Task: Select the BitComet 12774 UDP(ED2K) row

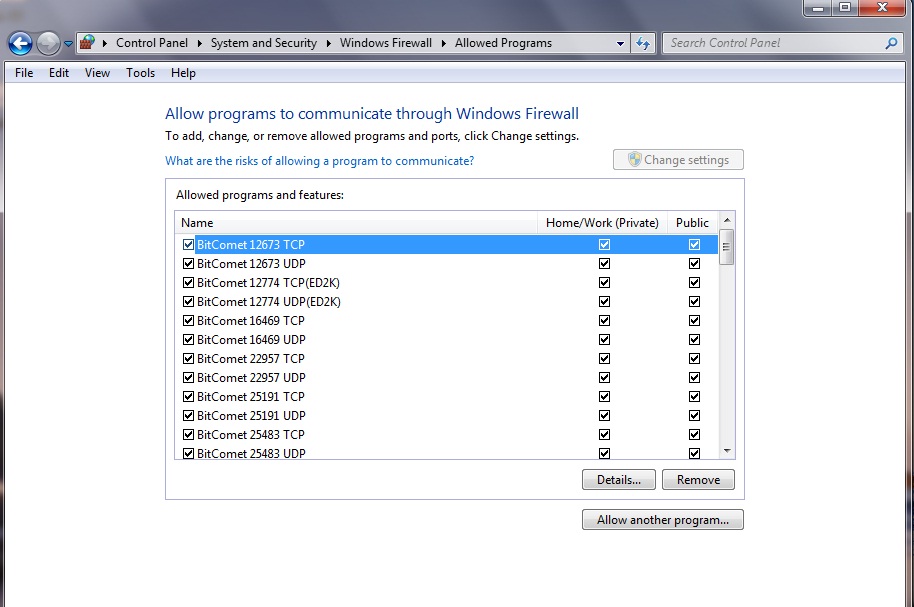Action: (447, 301)
